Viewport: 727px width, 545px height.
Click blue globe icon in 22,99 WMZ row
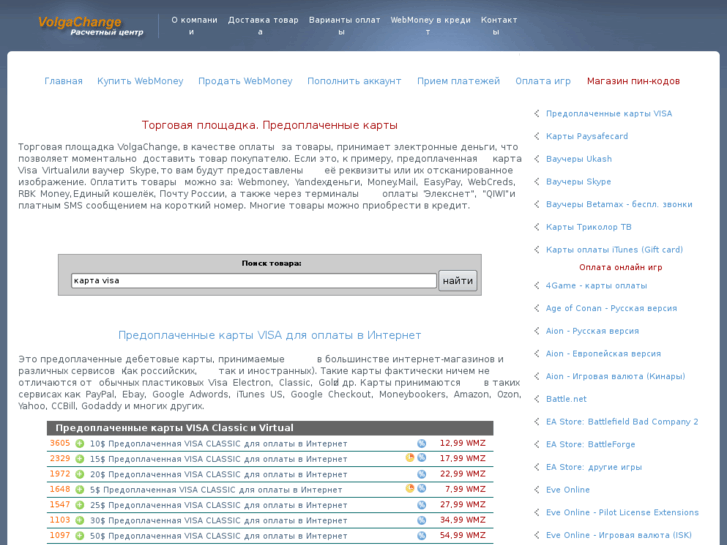click(421, 474)
